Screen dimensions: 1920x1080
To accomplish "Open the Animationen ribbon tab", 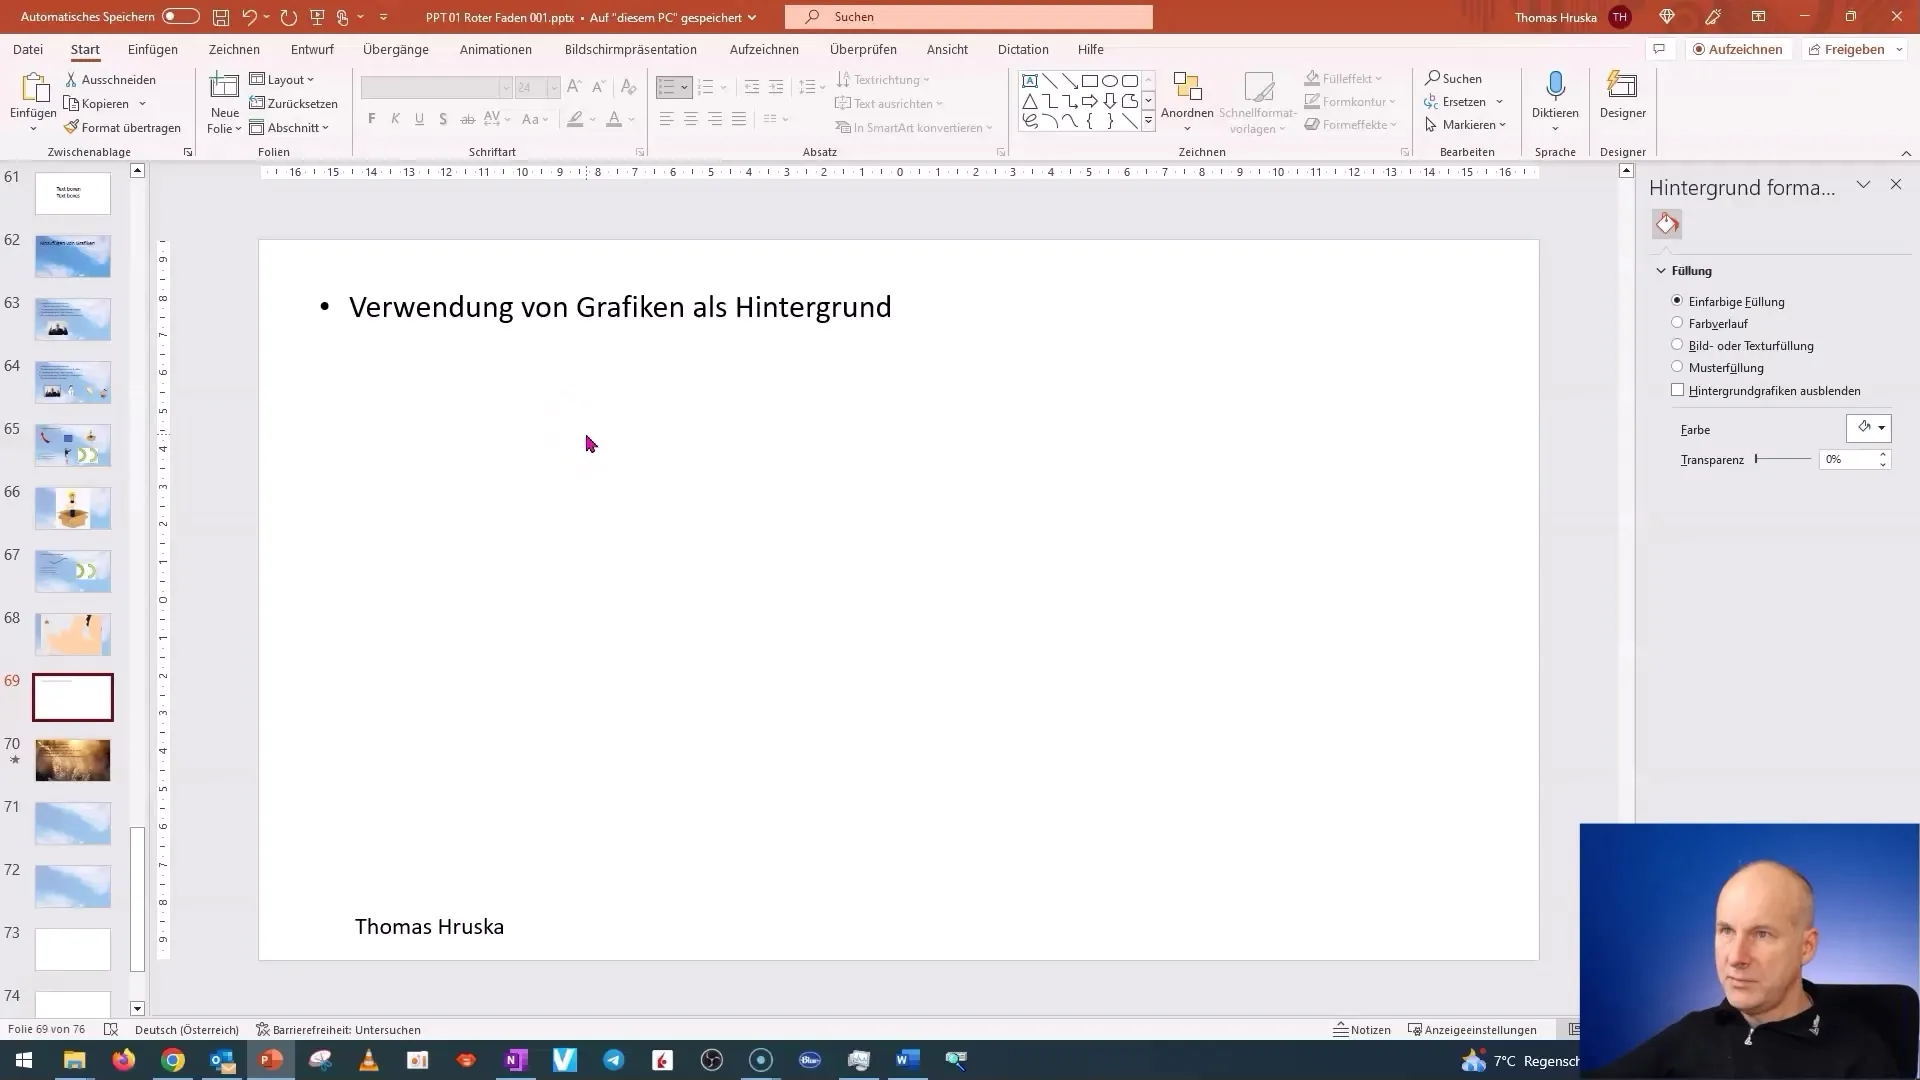I will pos(496,49).
